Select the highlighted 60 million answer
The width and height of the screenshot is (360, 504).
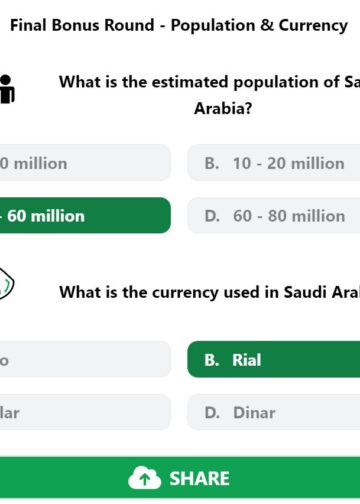click(85, 215)
